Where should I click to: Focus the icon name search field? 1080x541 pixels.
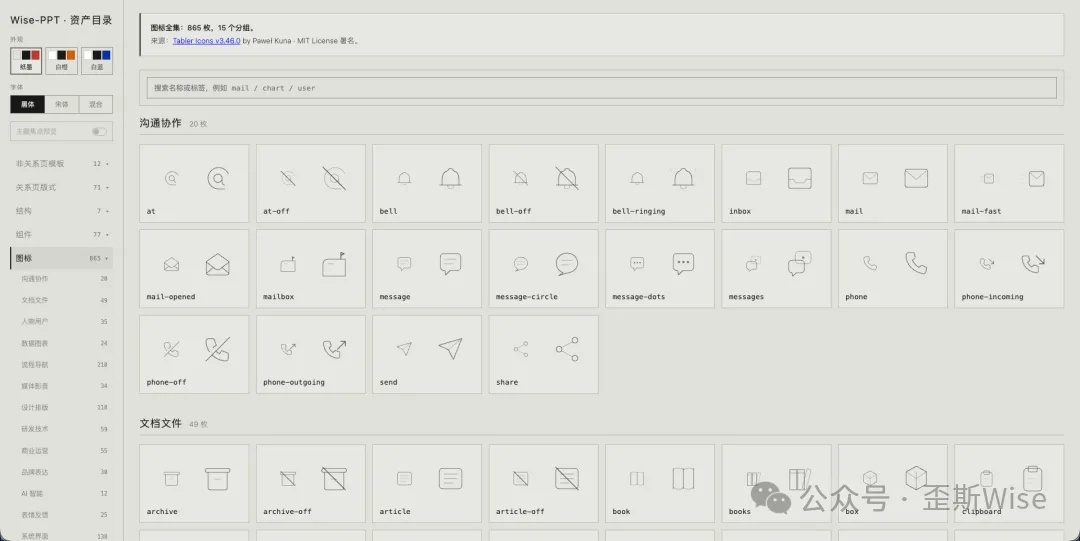pyautogui.click(x=601, y=88)
